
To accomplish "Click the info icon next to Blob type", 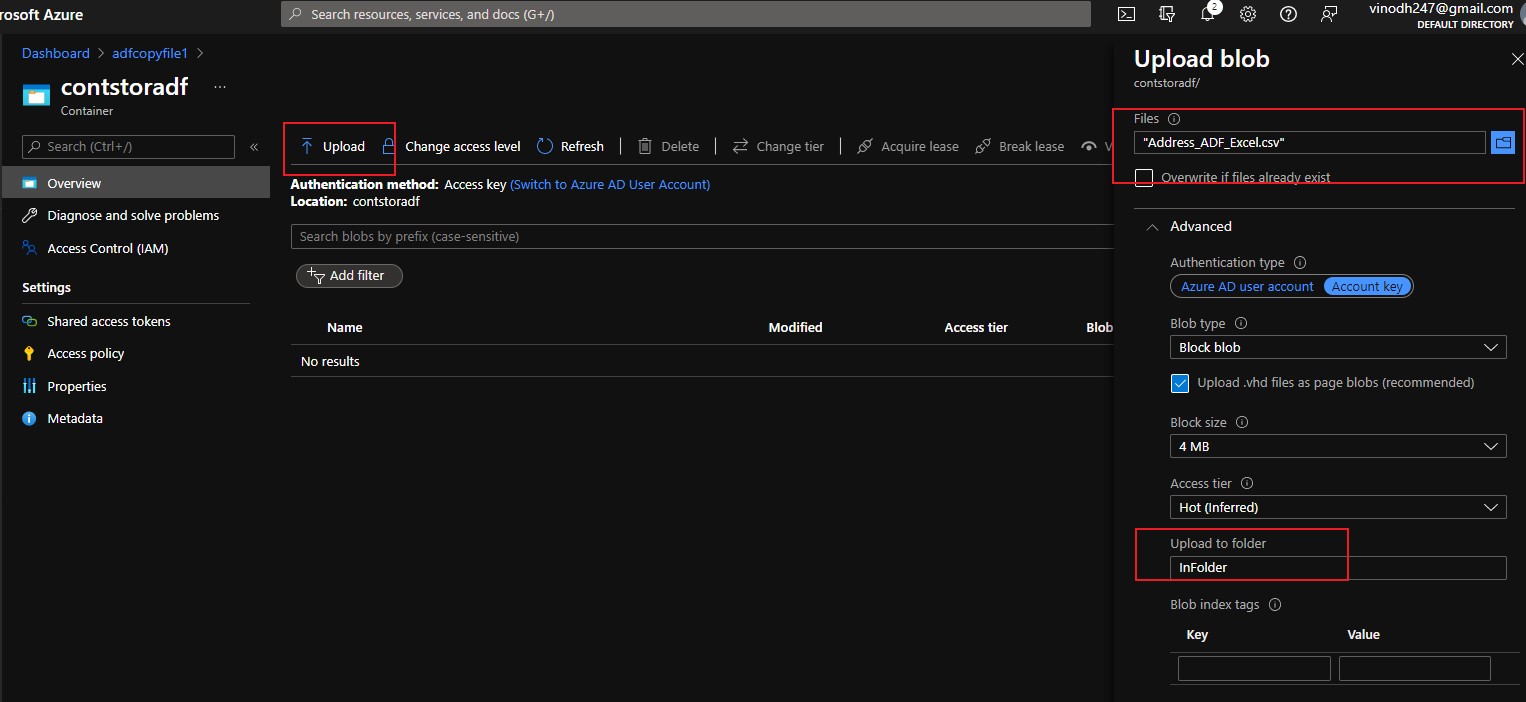I will pyautogui.click(x=1241, y=324).
